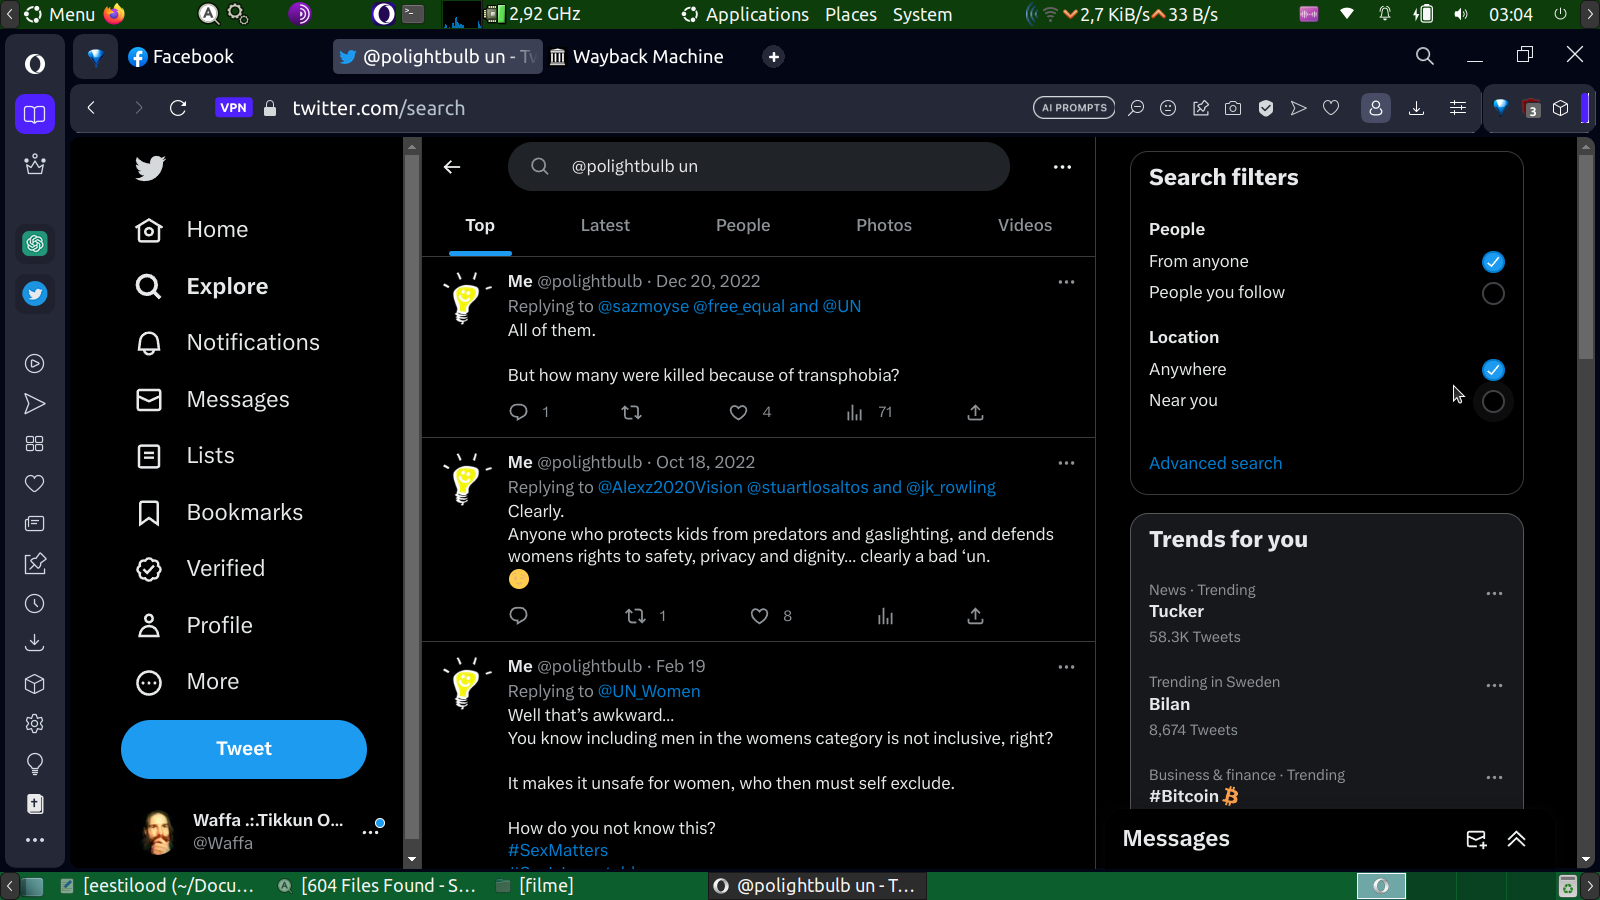Like the Dec 20, 2022 tweet
The height and width of the screenshot is (900, 1600).
click(738, 412)
